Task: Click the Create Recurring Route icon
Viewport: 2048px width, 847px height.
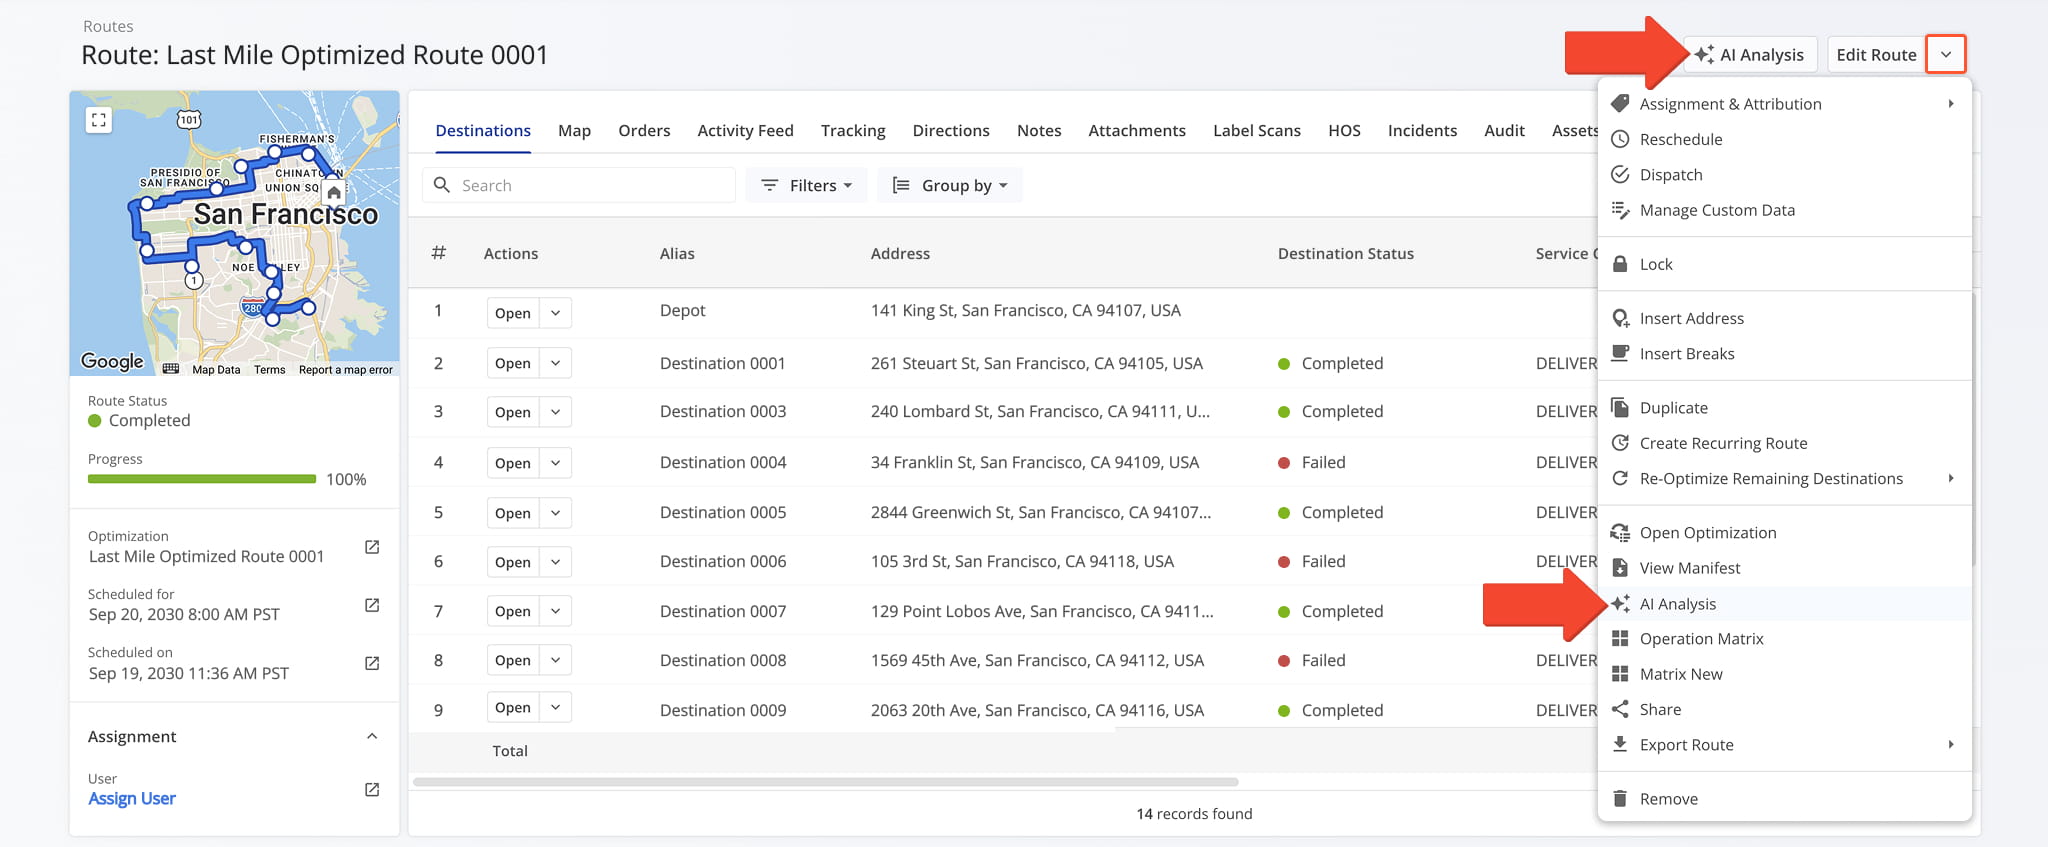Action: (1620, 443)
